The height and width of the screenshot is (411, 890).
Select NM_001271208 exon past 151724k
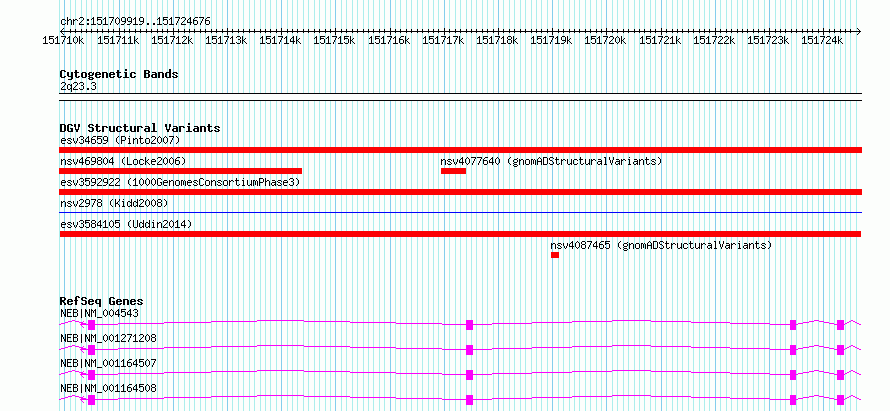[x=841, y=350]
